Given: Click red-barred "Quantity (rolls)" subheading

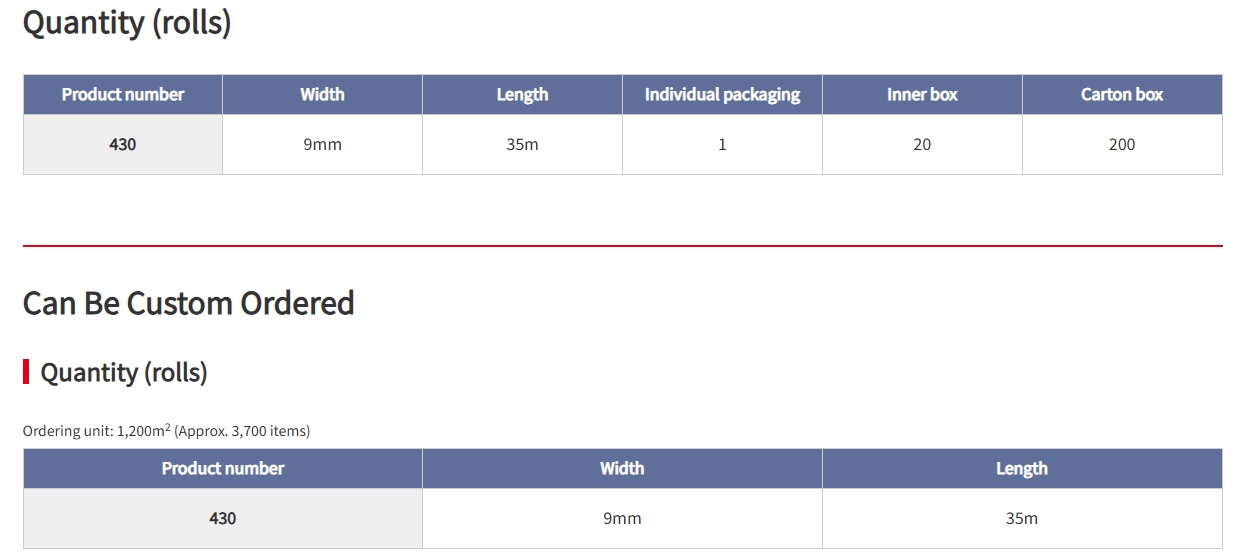Looking at the screenshot, I should click(x=124, y=373).
